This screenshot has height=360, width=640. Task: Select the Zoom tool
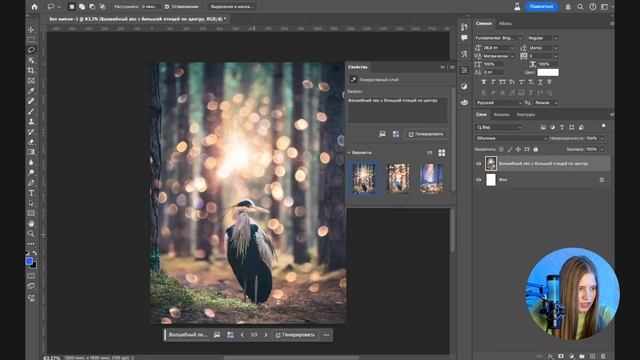tap(31, 233)
